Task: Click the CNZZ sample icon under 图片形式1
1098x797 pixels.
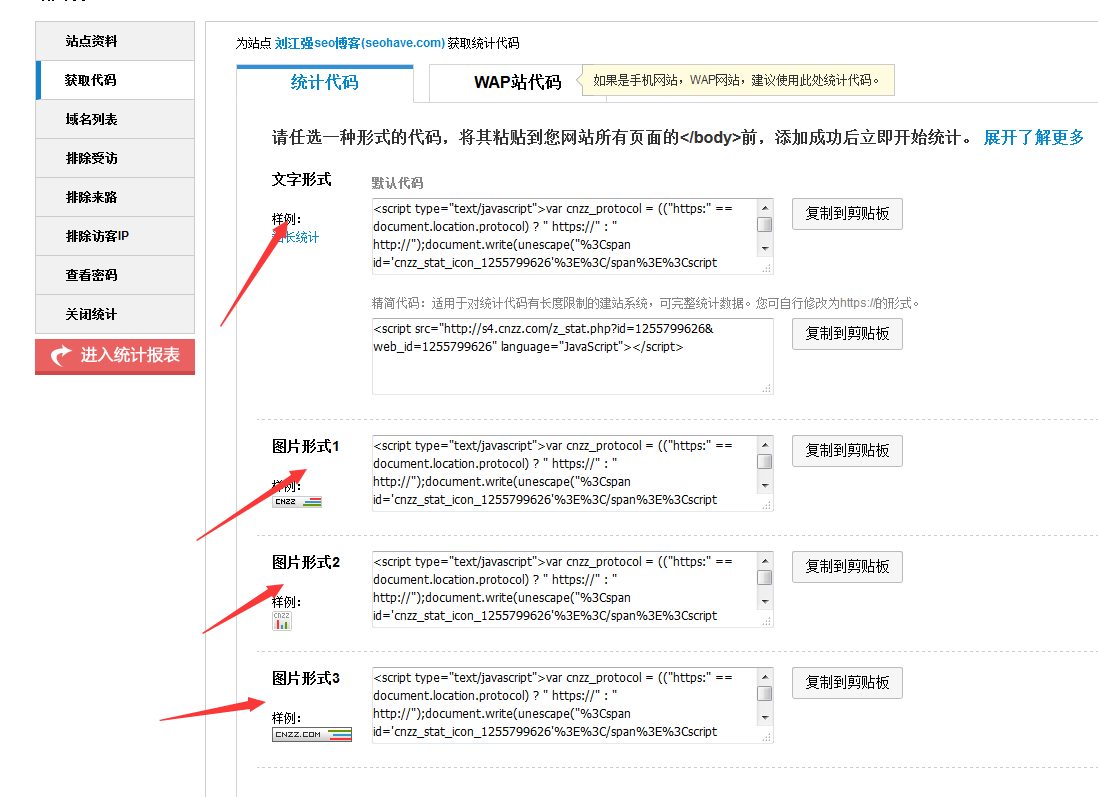Action: point(297,501)
